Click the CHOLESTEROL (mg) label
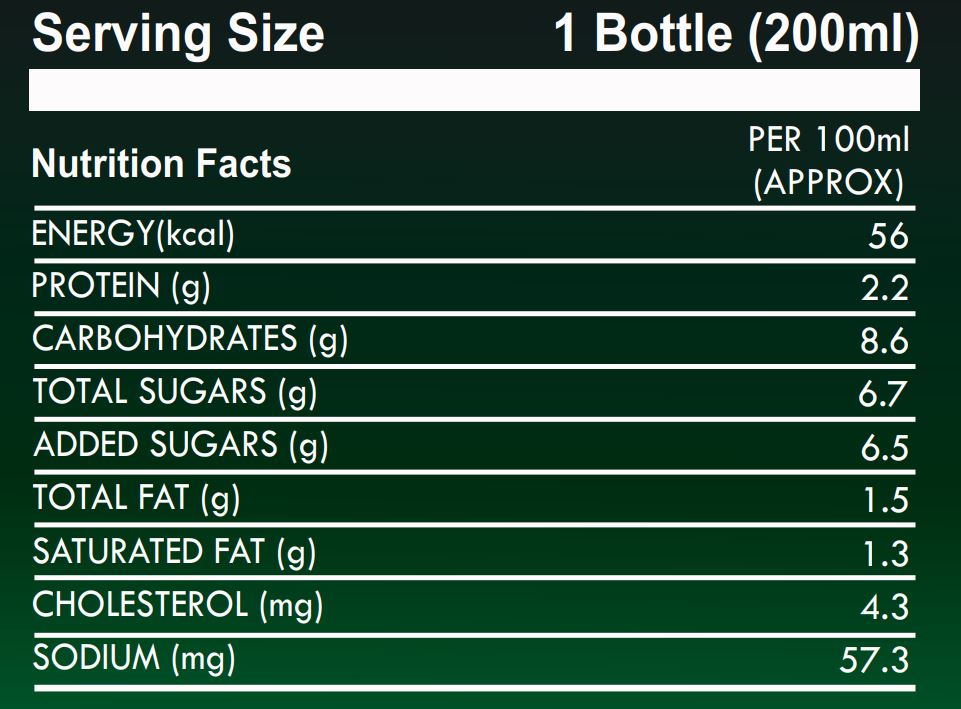Viewport: 961px width, 709px height. click(178, 605)
